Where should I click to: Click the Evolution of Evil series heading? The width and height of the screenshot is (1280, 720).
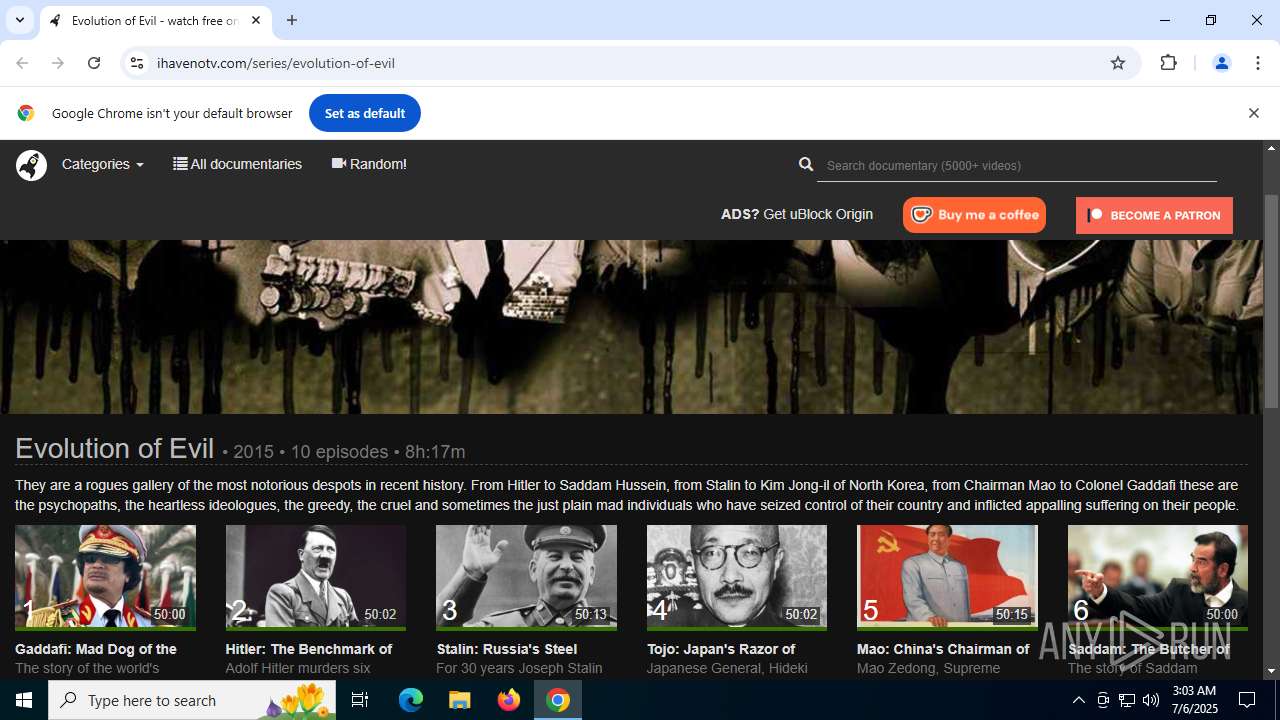point(115,448)
